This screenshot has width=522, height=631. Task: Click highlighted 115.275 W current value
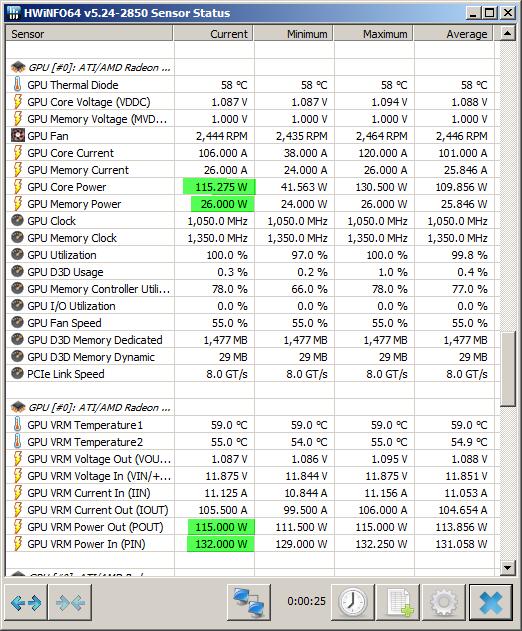point(219,187)
